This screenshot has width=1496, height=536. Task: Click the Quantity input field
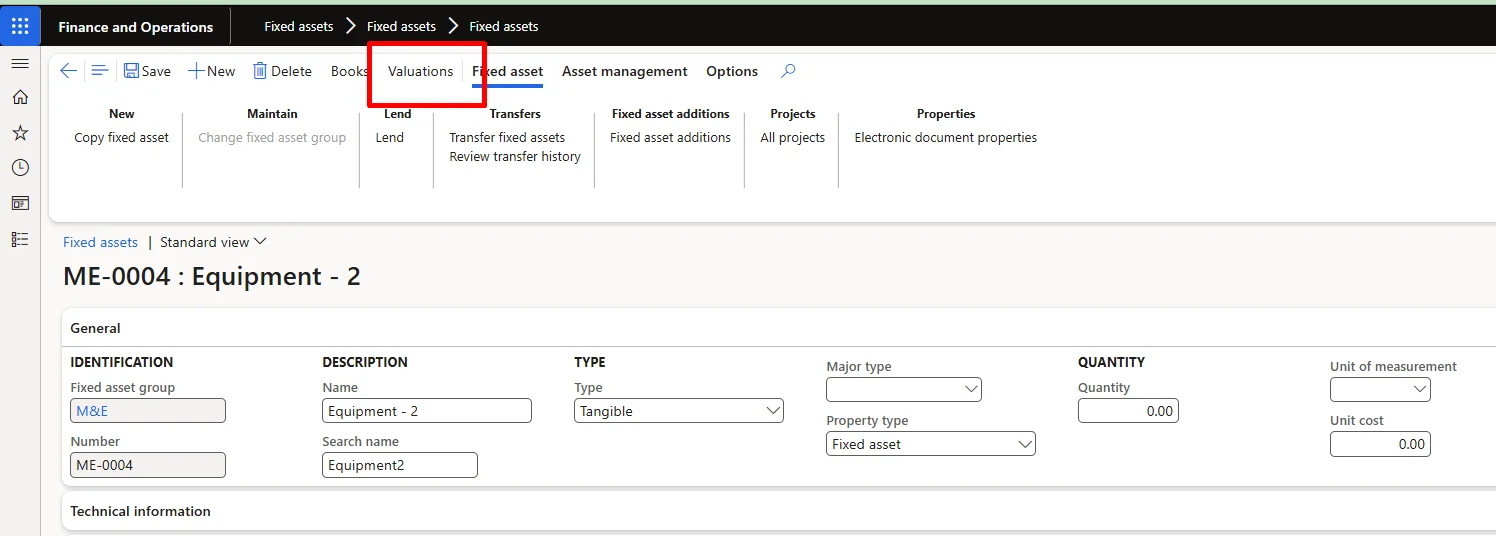click(1128, 411)
